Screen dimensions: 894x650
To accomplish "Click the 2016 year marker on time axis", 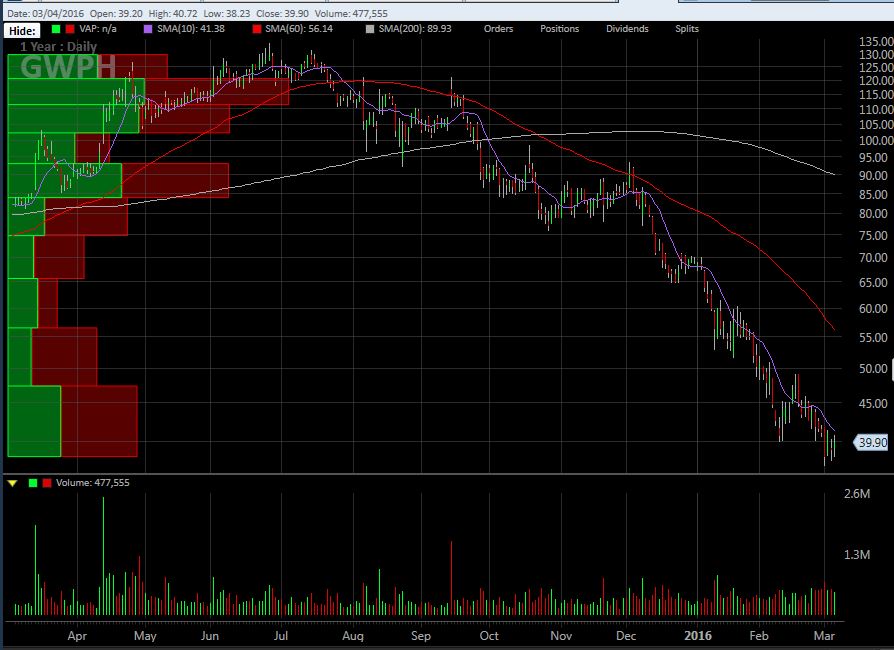I will tap(697, 634).
